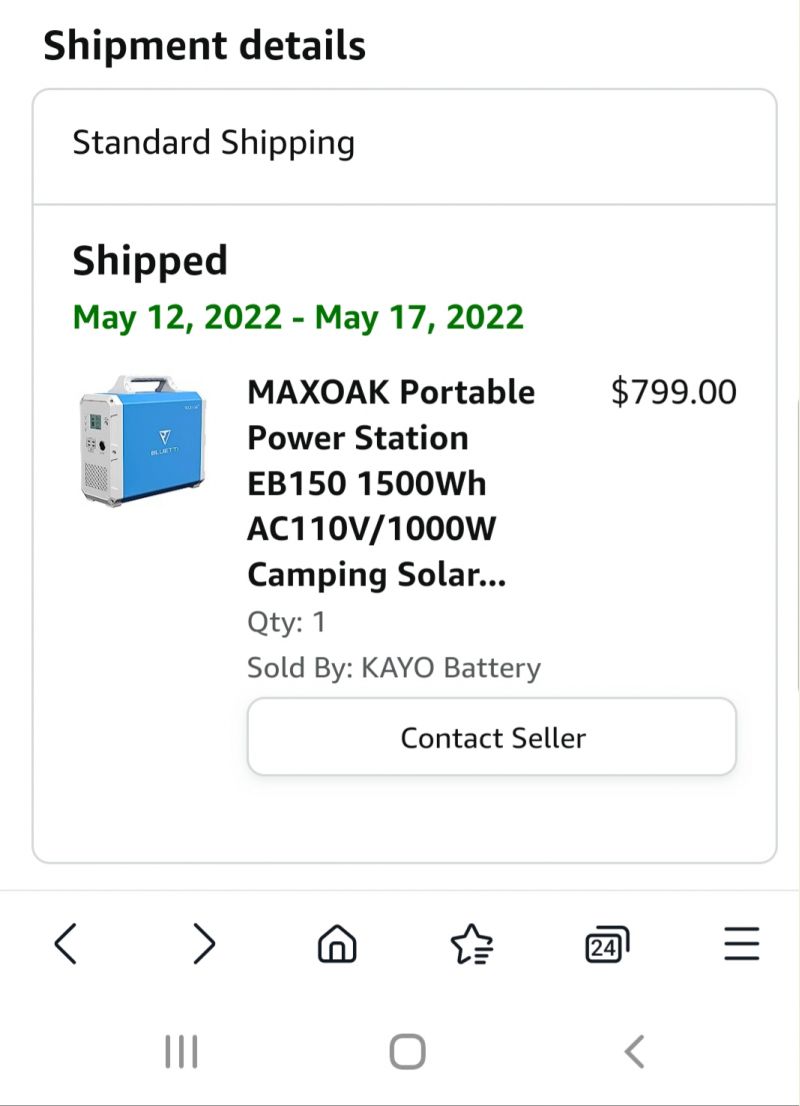This screenshot has width=800, height=1106.
Task: Tap the Android system back button
Action: coord(634,1052)
